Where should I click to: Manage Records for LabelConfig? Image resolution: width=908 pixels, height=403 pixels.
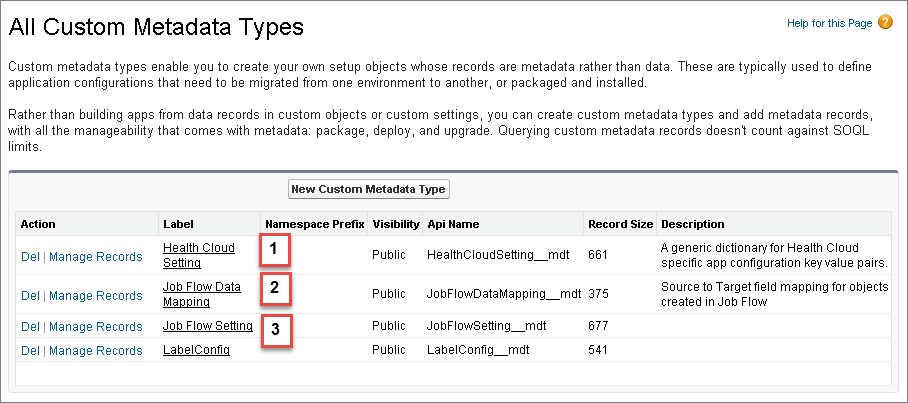(x=96, y=351)
